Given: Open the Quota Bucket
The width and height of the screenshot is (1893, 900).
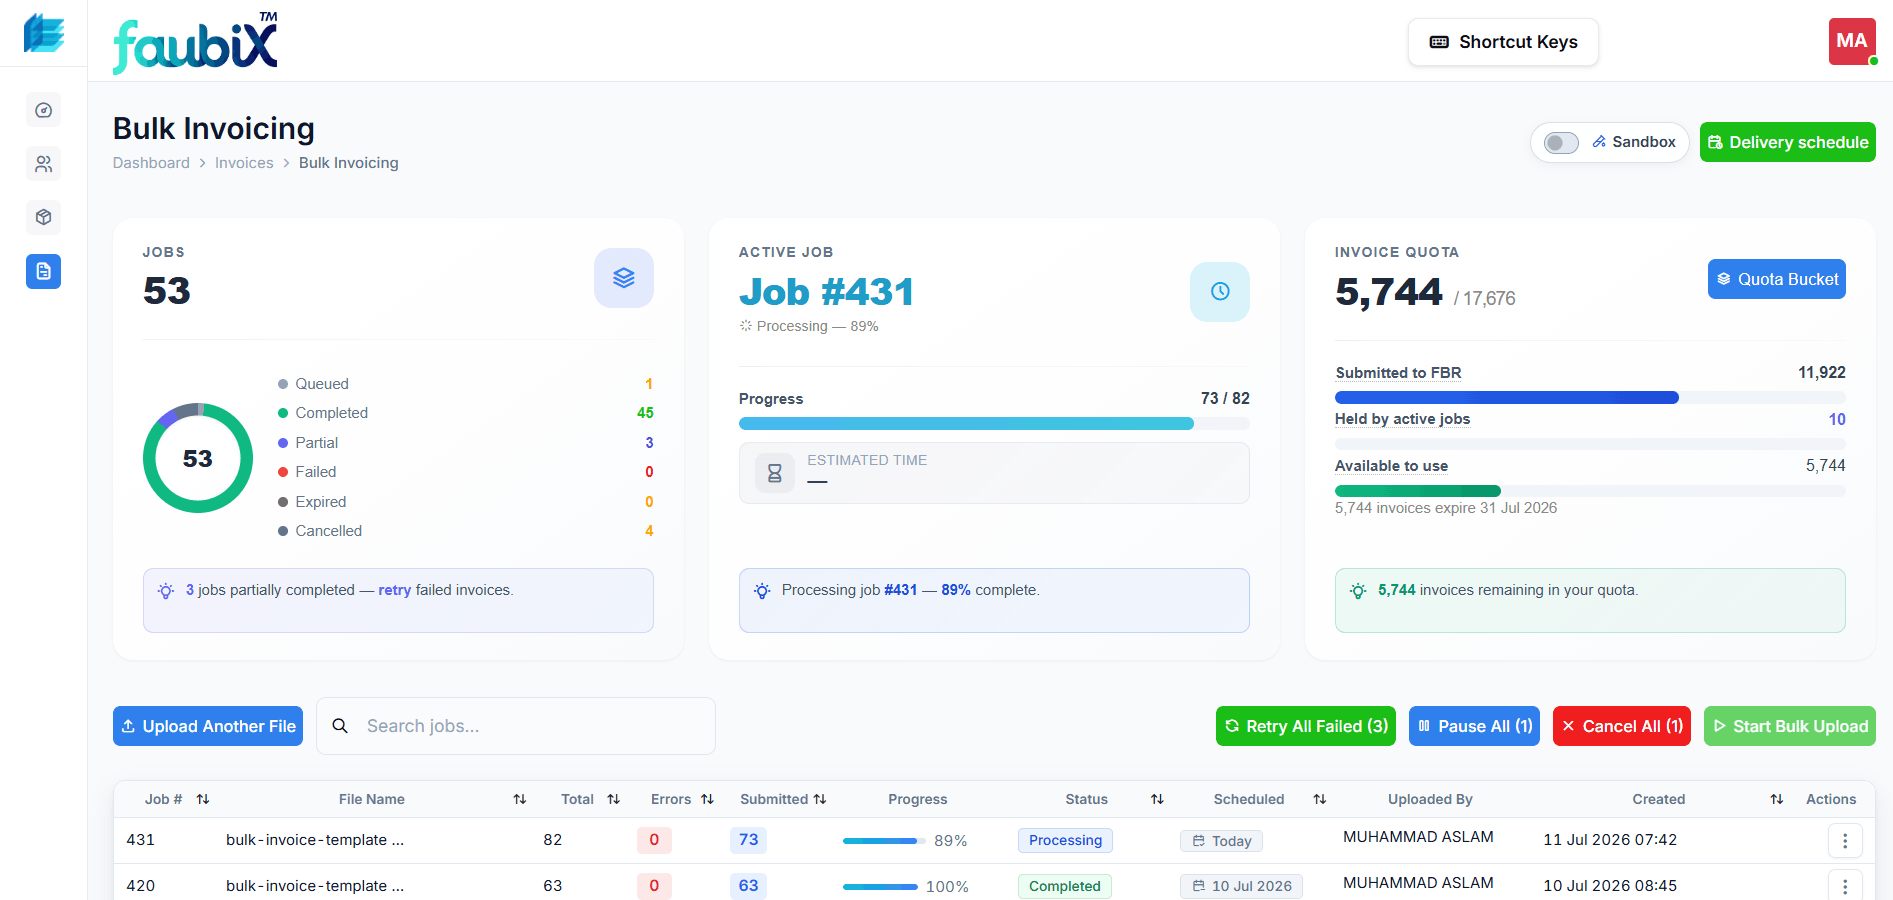Looking at the screenshot, I should point(1777,279).
